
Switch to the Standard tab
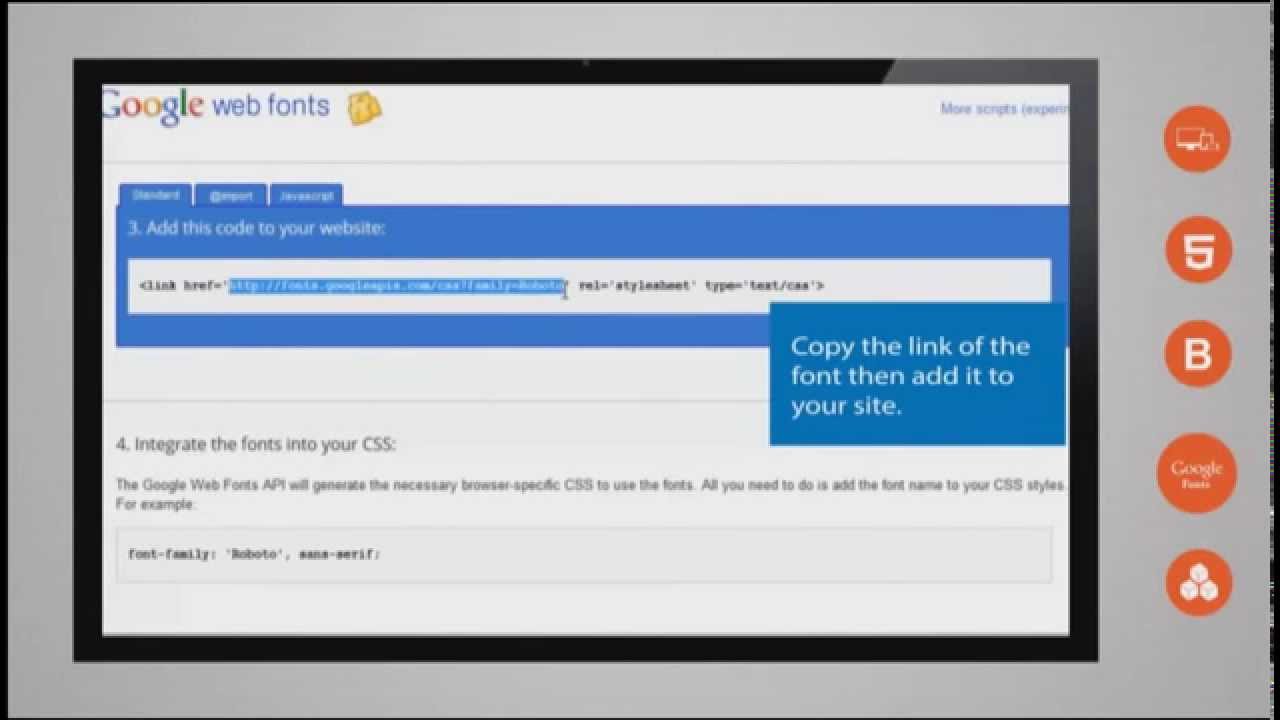pyautogui.click(x=155, y=195)
